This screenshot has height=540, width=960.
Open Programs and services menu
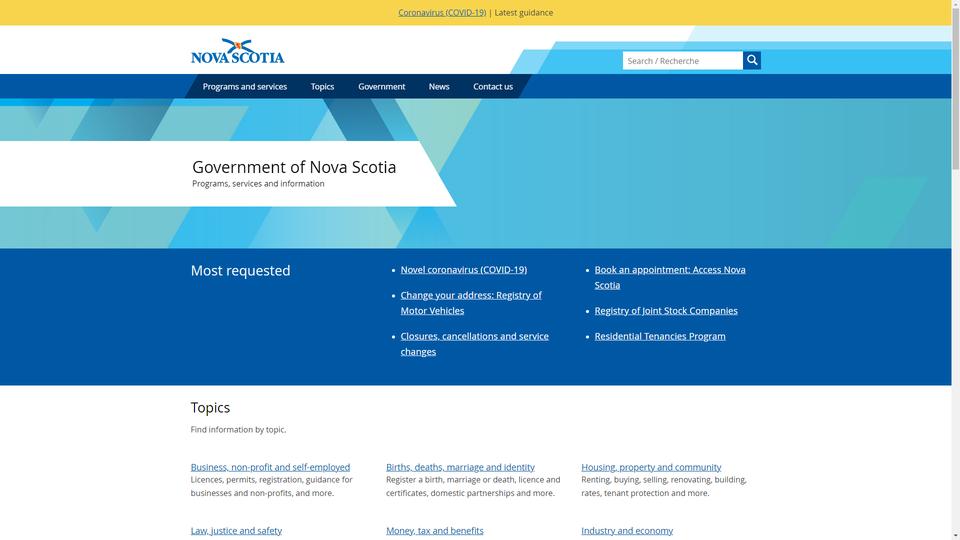pyautogui.click(x=245, y=86)
